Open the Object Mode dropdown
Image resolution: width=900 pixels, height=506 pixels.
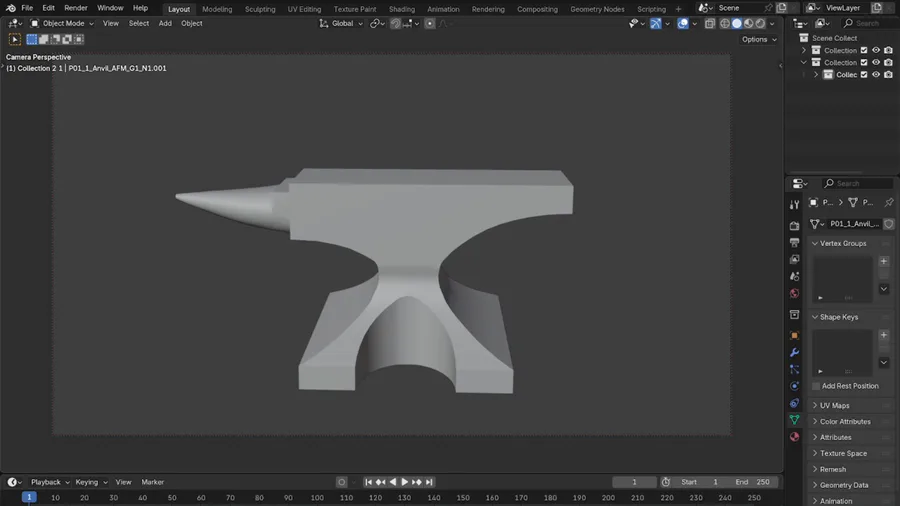click(x=62, y=24)
